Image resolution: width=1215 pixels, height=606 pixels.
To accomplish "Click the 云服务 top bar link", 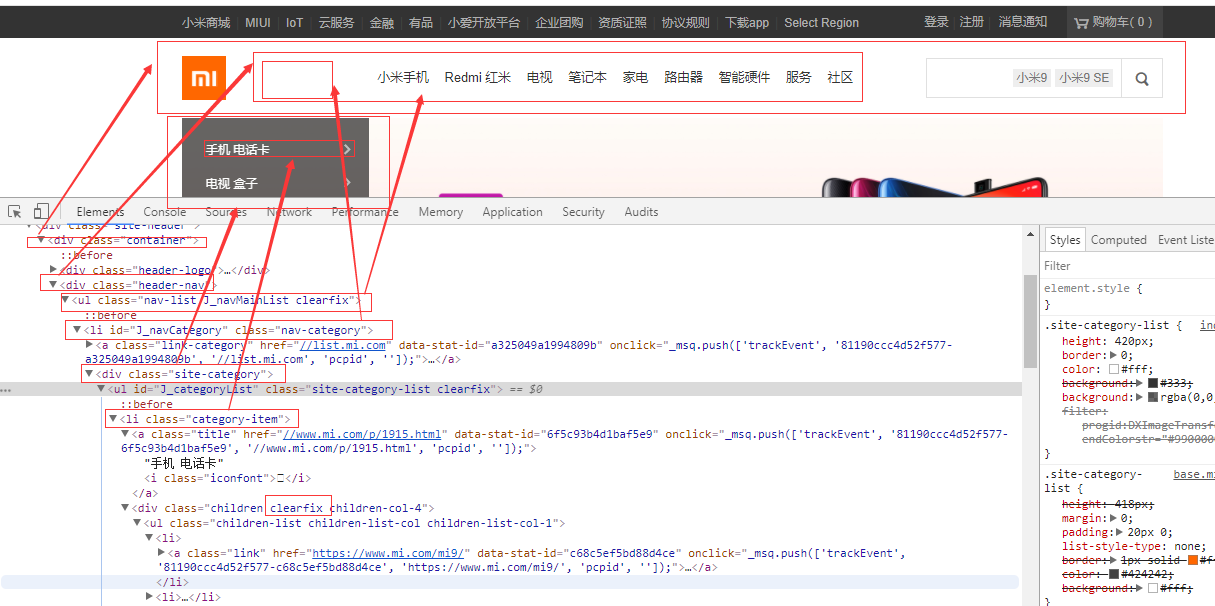I will point(336,22).
